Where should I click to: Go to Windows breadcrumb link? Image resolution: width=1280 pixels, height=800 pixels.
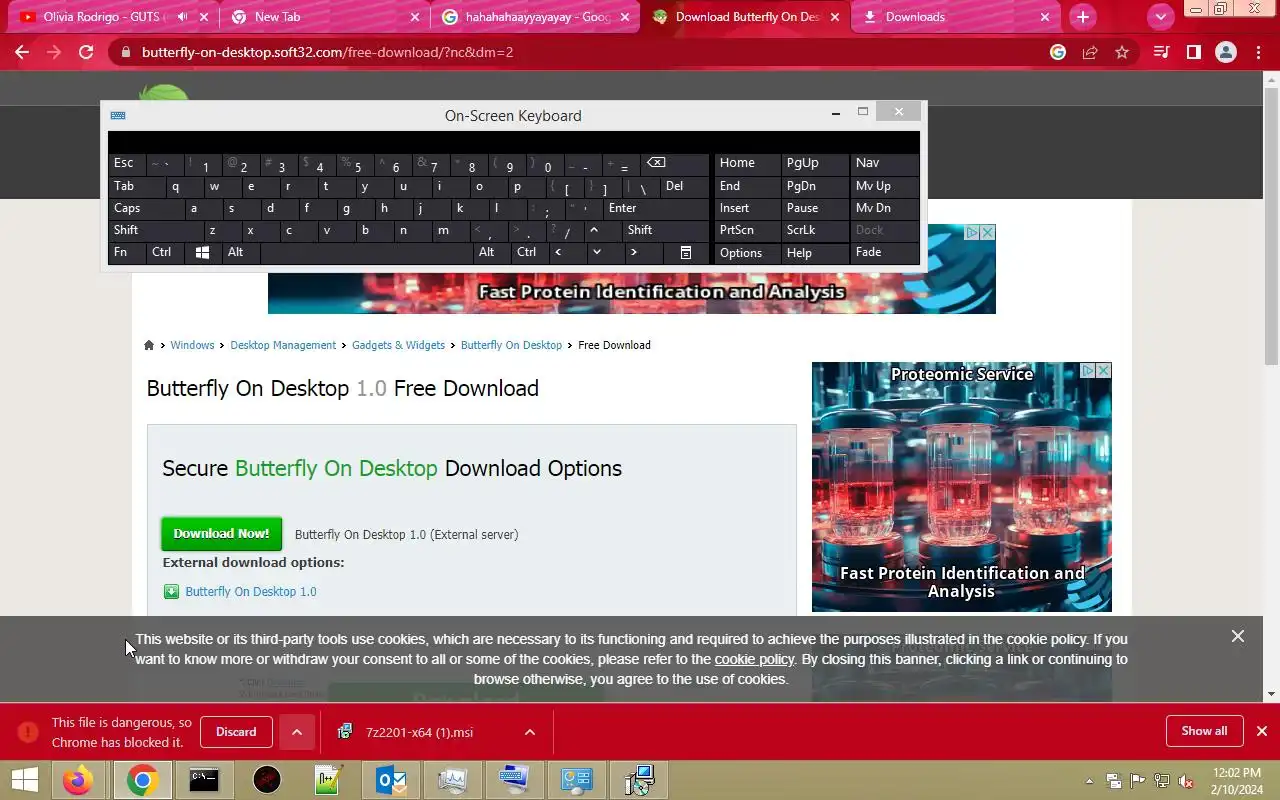(x=192, y=345)
